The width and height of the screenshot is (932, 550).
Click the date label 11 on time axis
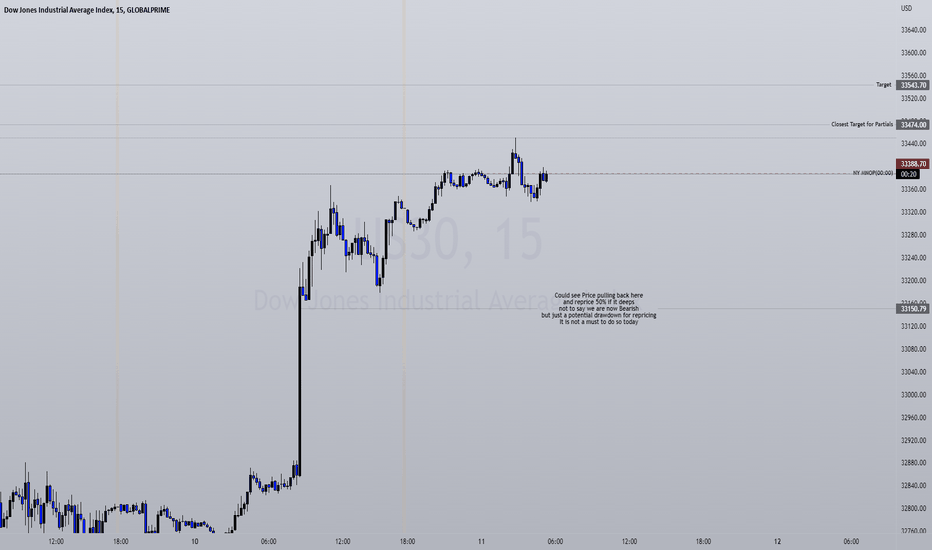click(x=481, y=542)
